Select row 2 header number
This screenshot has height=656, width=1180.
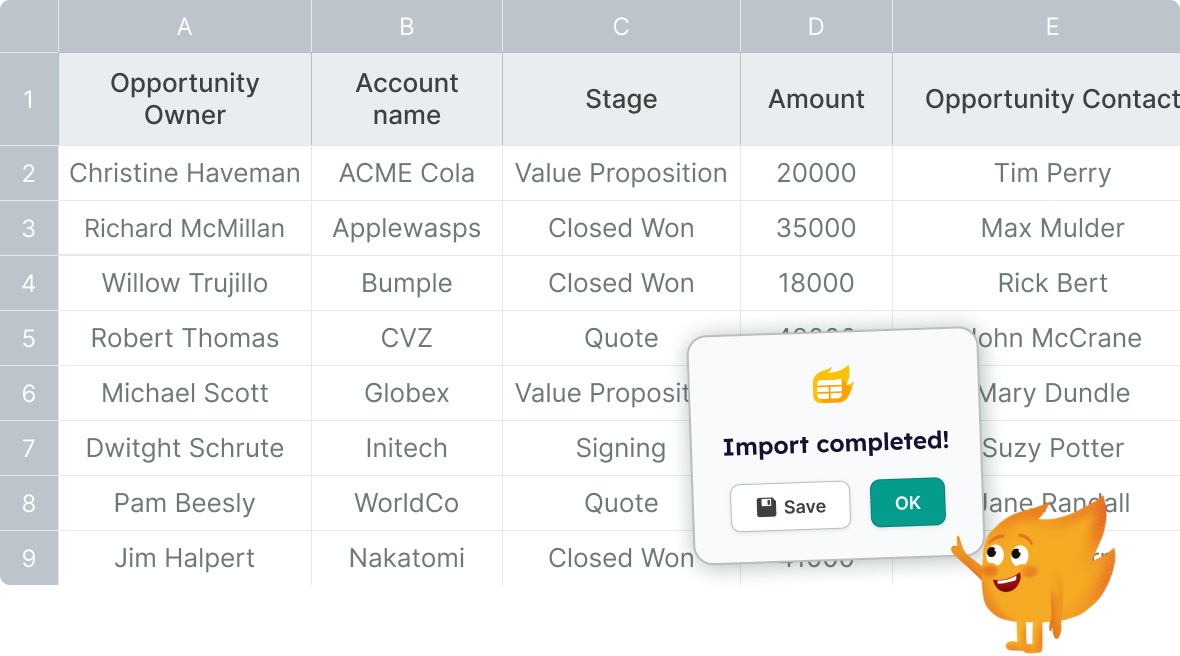coord(29,173)
